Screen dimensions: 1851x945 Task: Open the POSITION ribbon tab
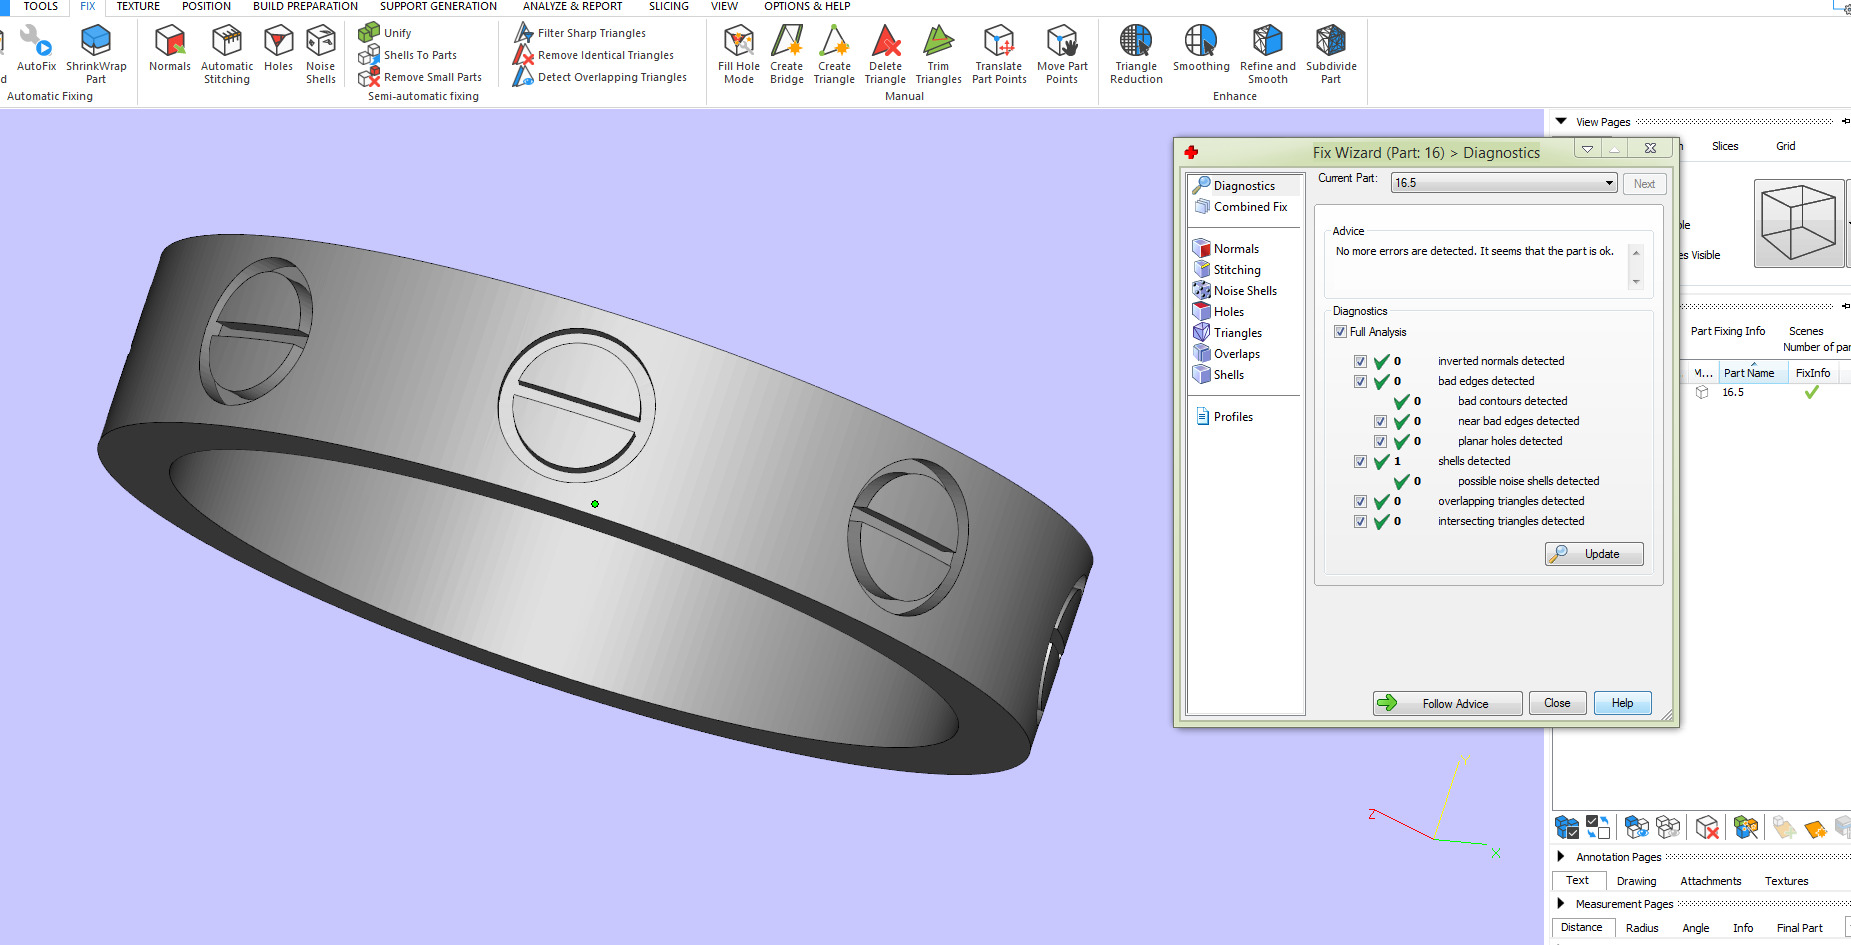coord(206,6)
